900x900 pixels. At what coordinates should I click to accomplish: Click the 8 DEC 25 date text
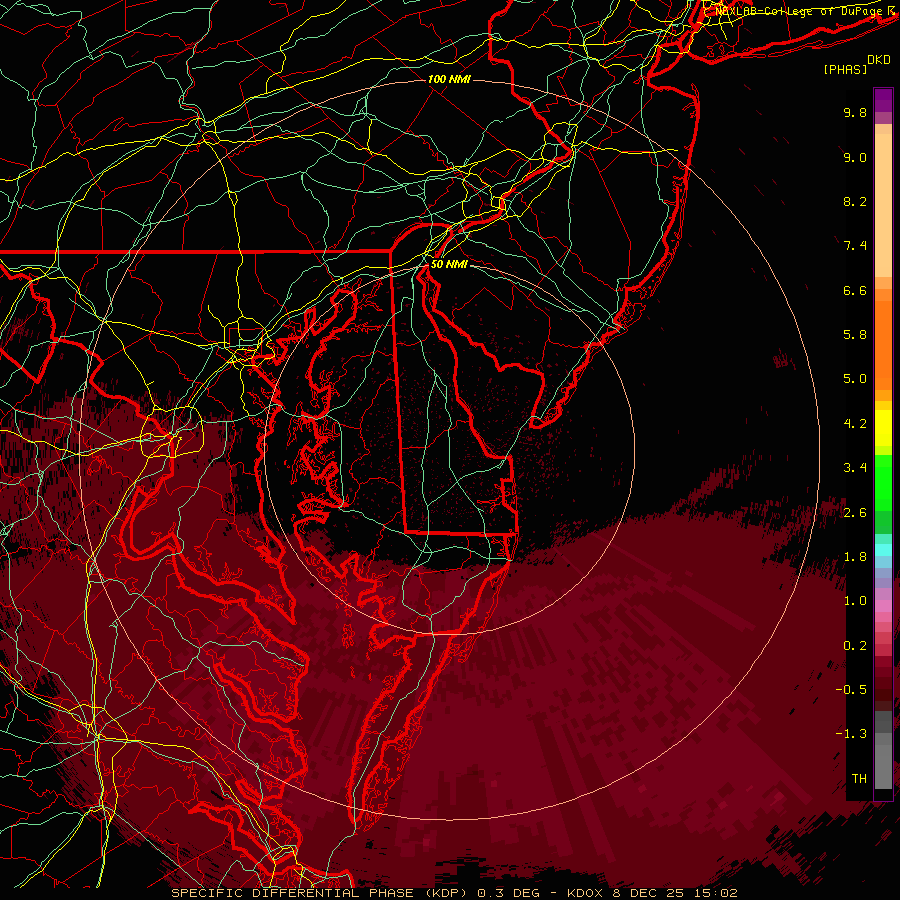click(649, 893)
